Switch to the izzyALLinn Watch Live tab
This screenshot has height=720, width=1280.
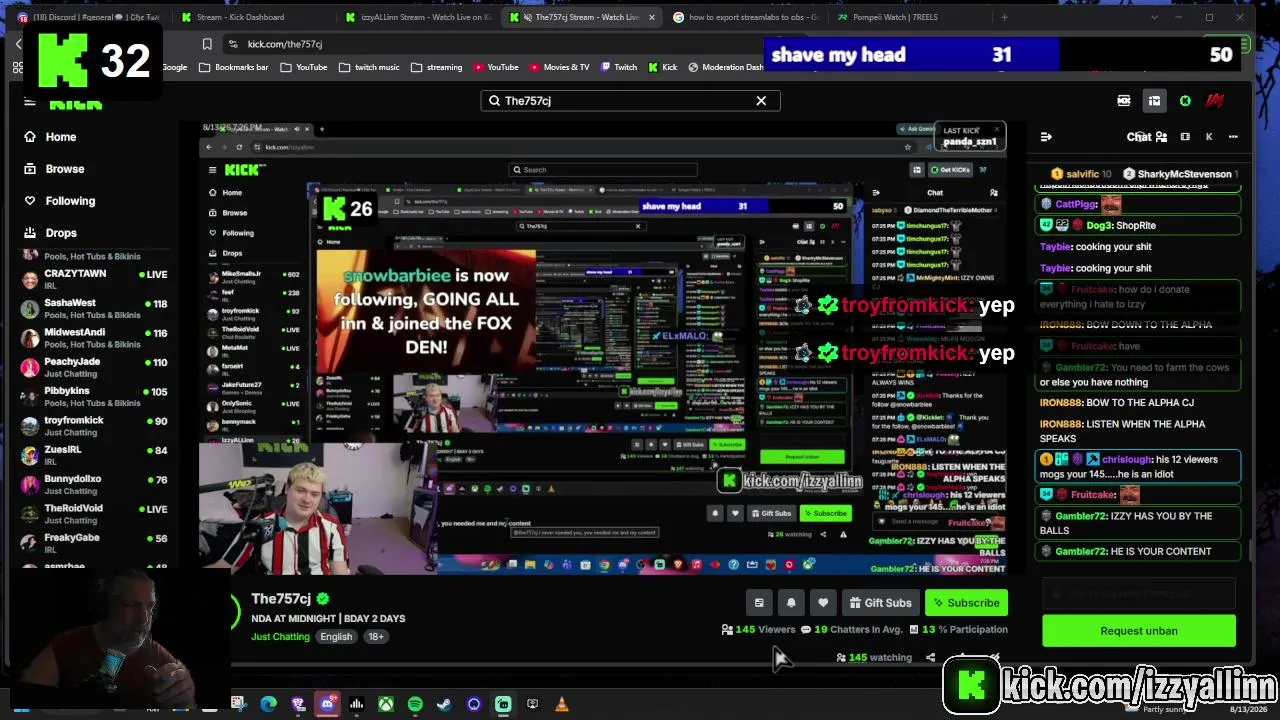click(418, 17)
